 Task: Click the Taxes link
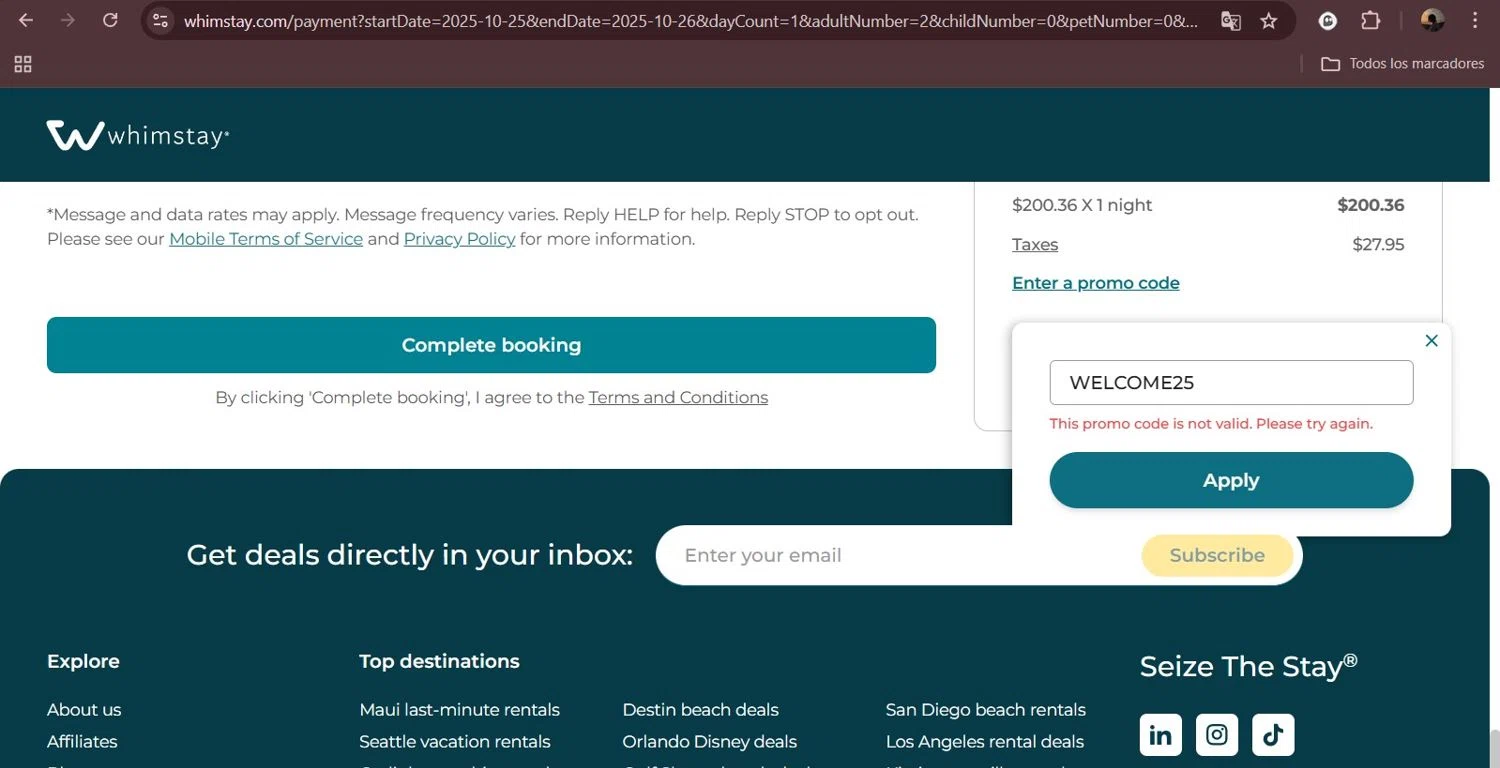pyautogui.click(x=1035, y=244)
